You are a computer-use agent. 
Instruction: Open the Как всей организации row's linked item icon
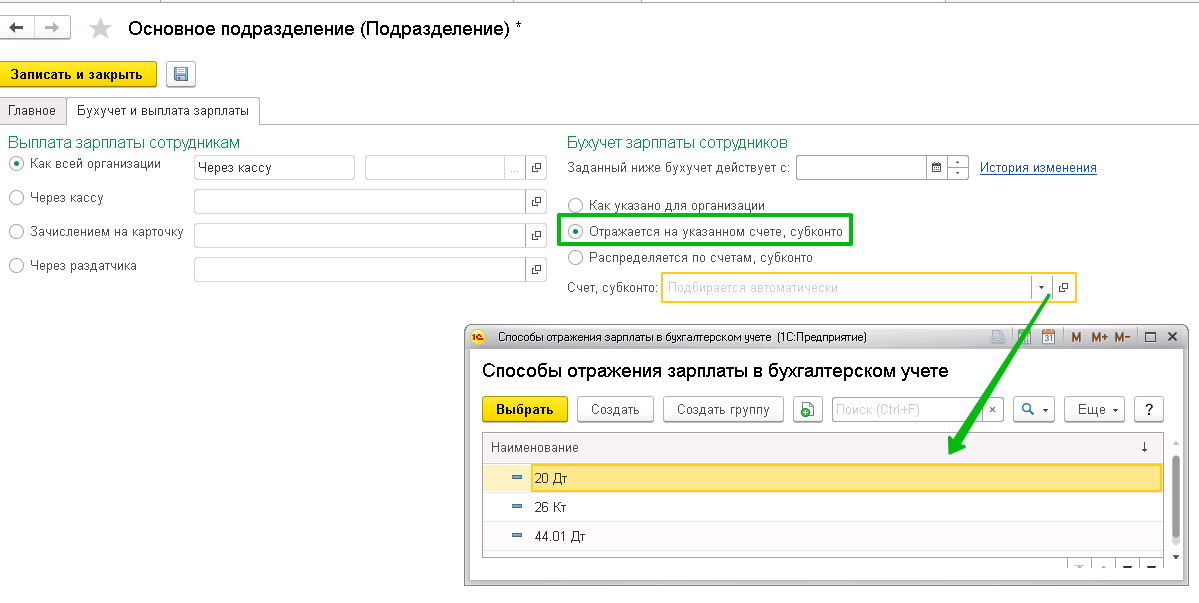(x=536, y=167)
